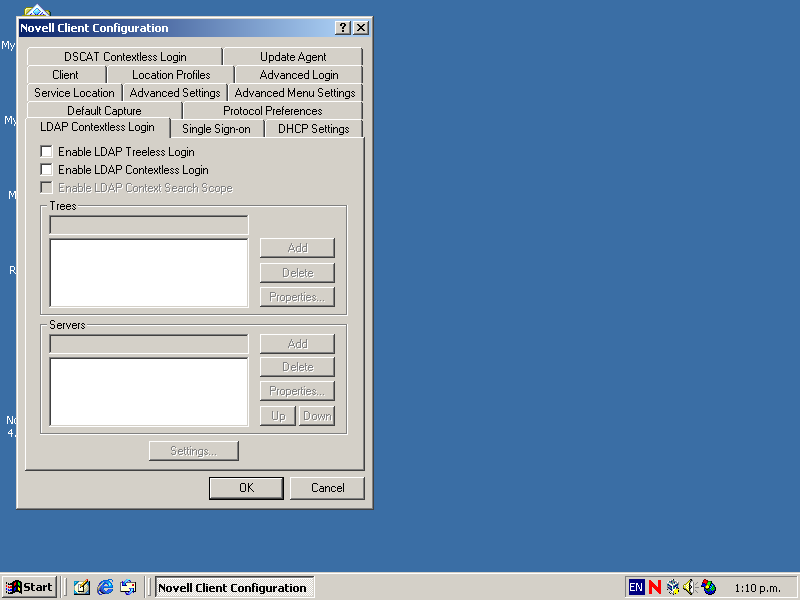Click the EN language indicator in the tray
800x600 pixels.
pyautogui.click(x=636, y=587)
